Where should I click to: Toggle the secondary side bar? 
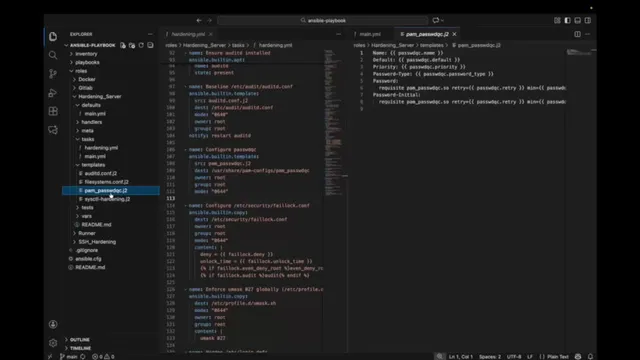point(588,20)
